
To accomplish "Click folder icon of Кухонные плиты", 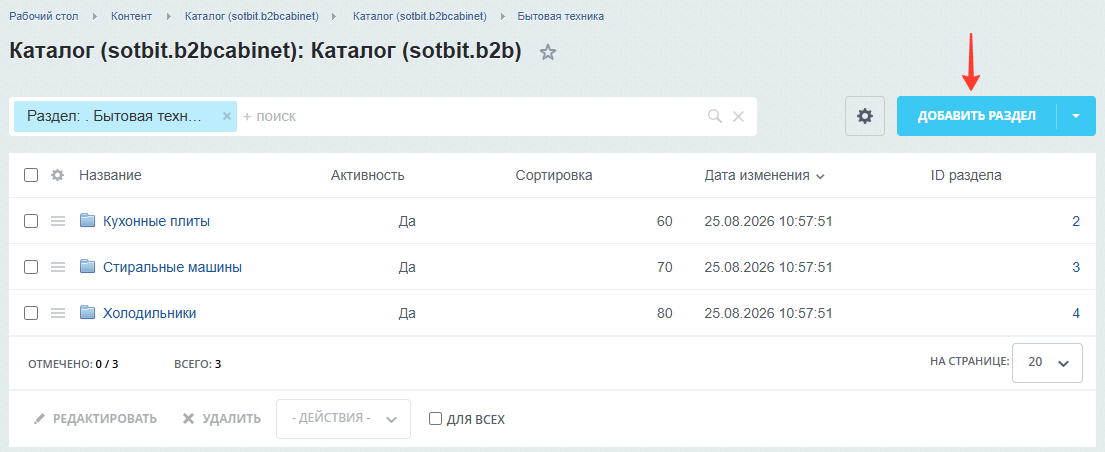I will [x=87, y=221].
